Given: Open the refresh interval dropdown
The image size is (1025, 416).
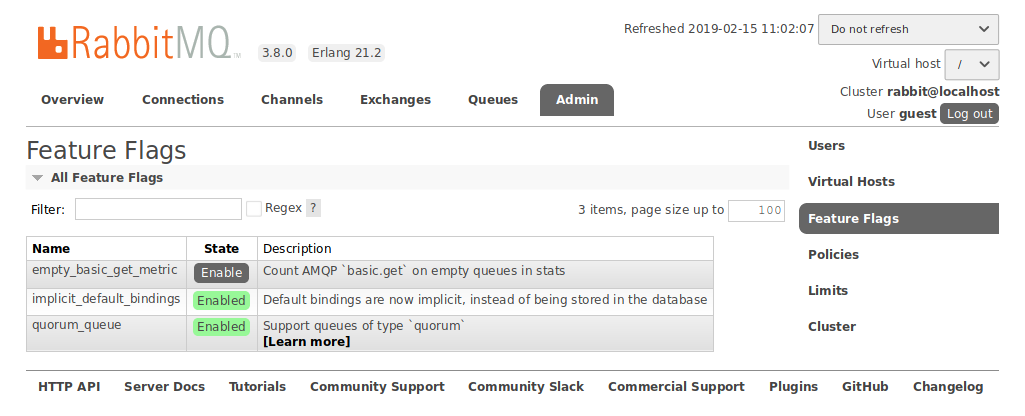Looking at the screenshot, I should [907, 29].
